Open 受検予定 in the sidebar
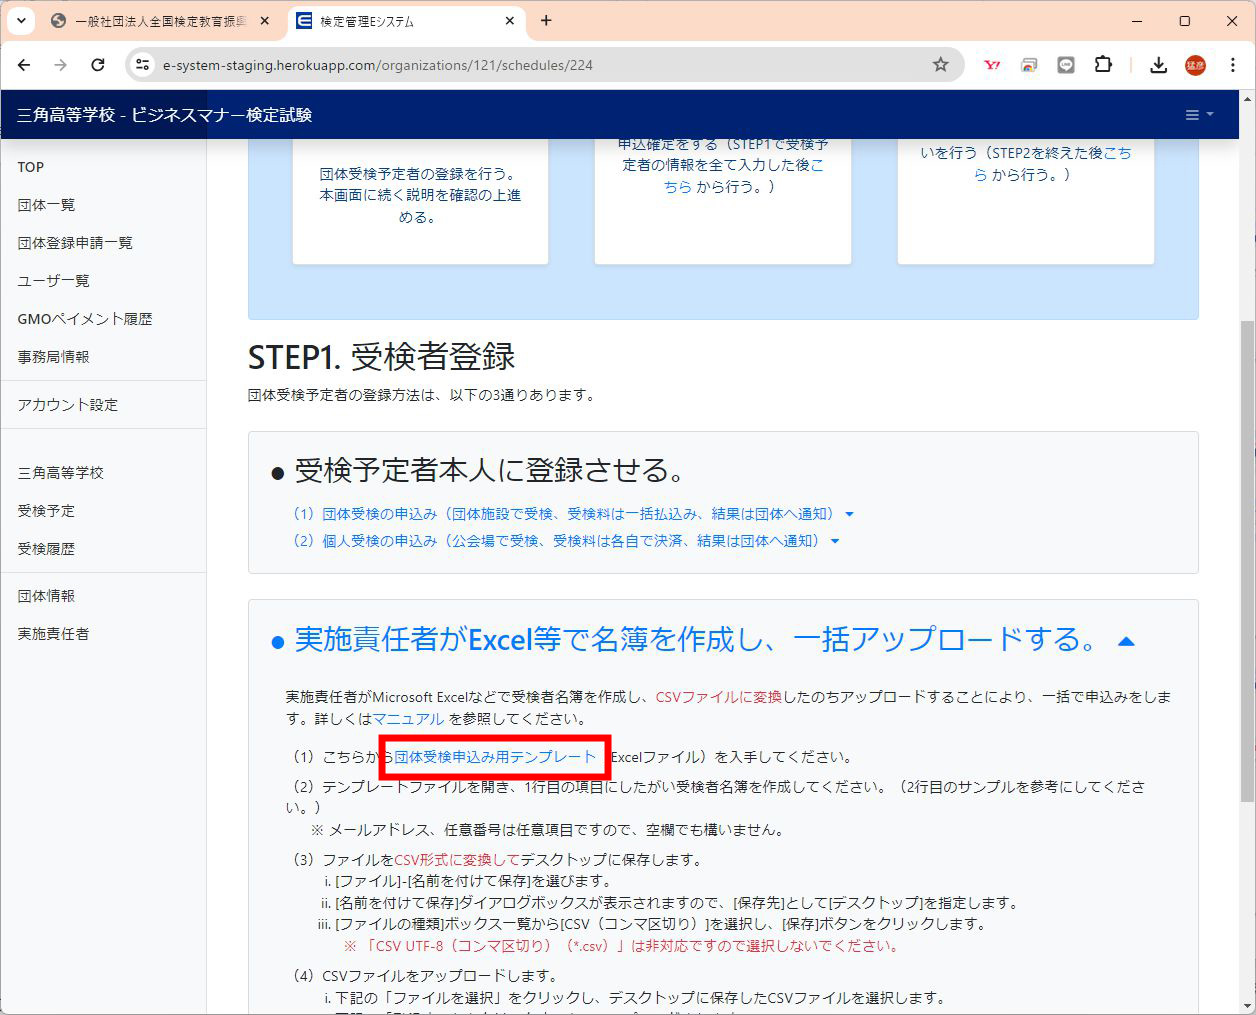The width and height of the screenshot is (1256, 1015). click(46, 511)
